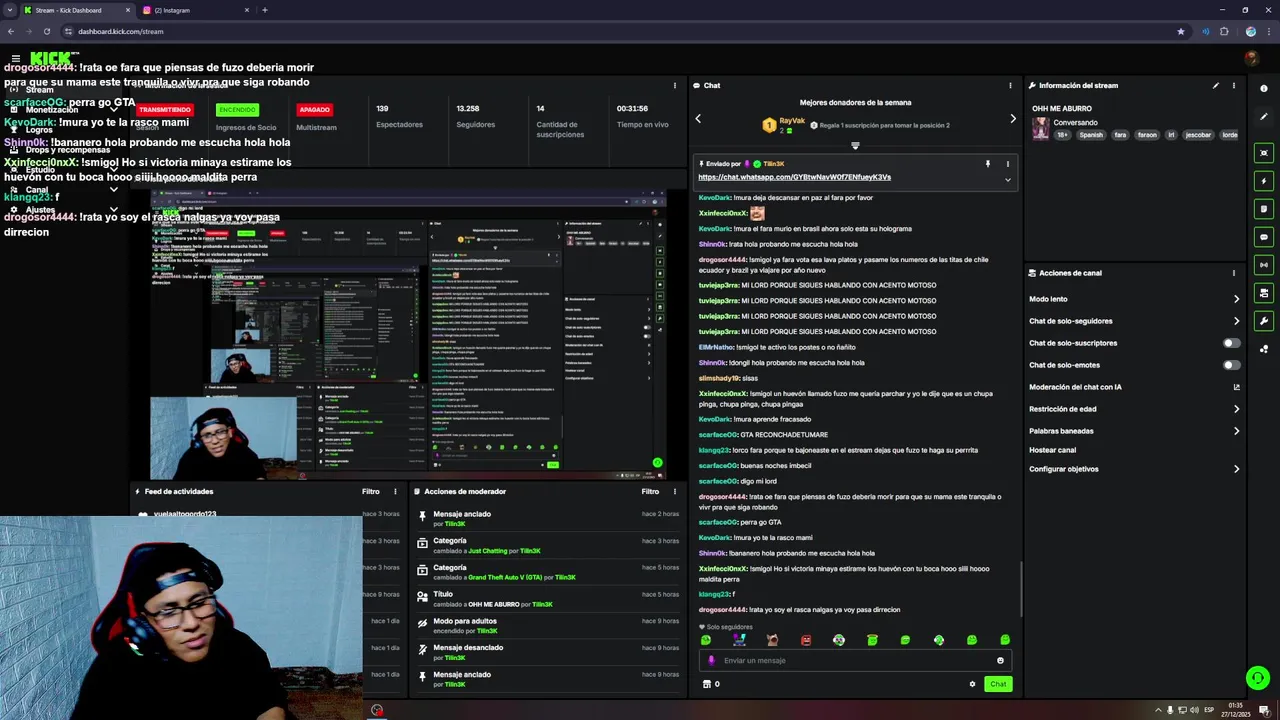Click the pencil edit icon in right sidebar
Viewport: 1280px width, 720px height.
(x=1264, y=116)
